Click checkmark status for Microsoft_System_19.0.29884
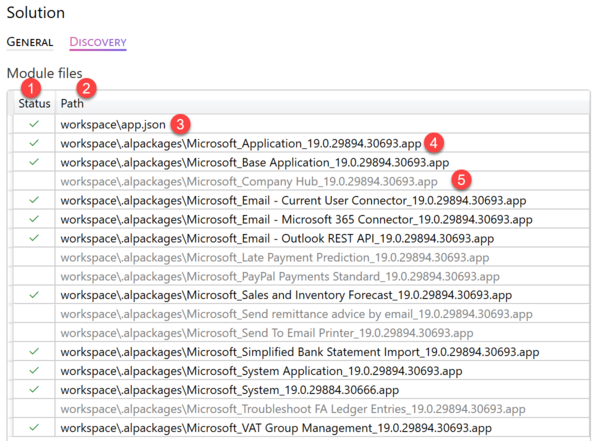Screen dimensions: 595x441 pos(34,389)
